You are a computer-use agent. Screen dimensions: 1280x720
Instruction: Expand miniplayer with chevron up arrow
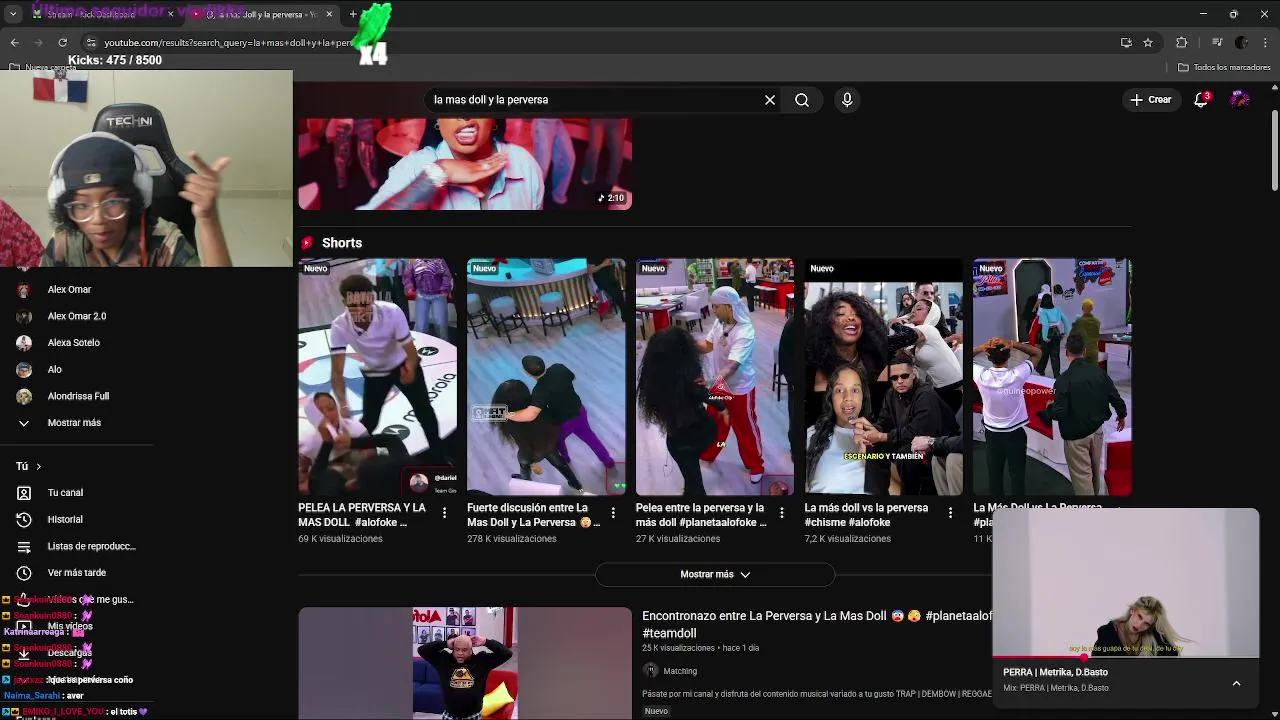click(1236, 683)
